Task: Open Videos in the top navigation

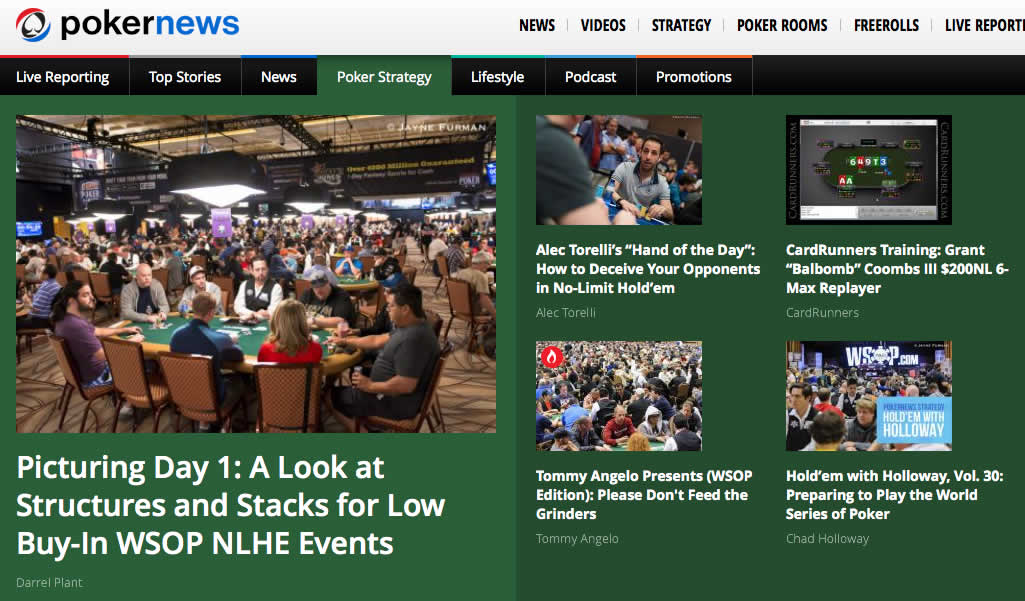Action: tap(603, 25)
